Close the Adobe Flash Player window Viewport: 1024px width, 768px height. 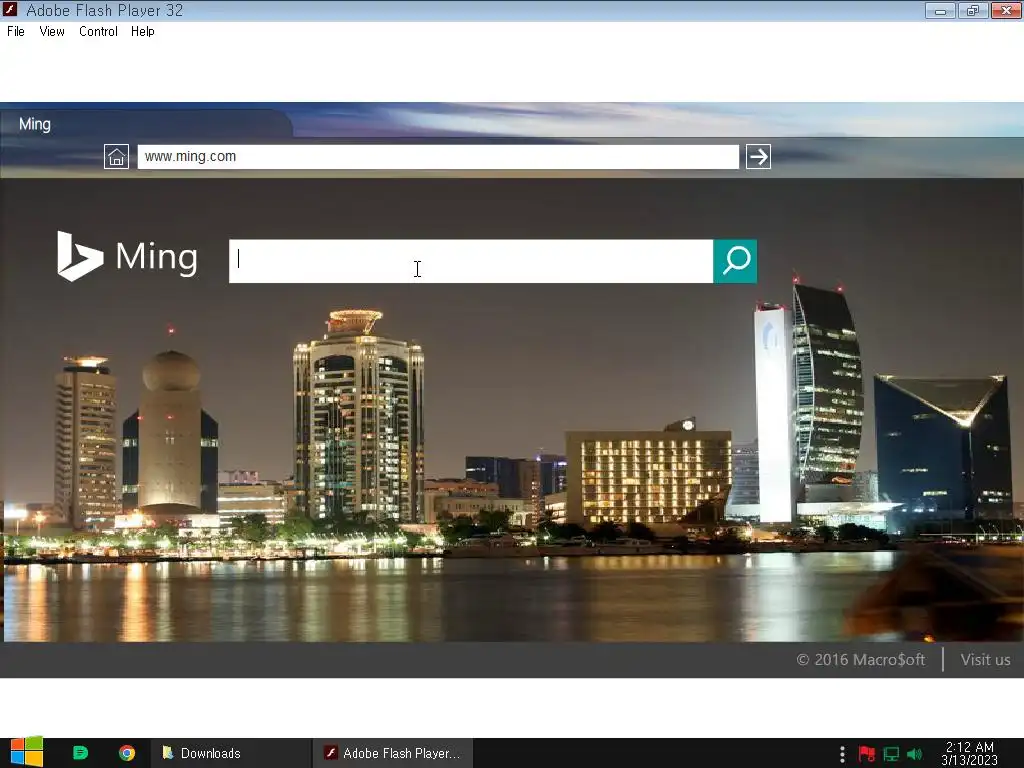1006,10
